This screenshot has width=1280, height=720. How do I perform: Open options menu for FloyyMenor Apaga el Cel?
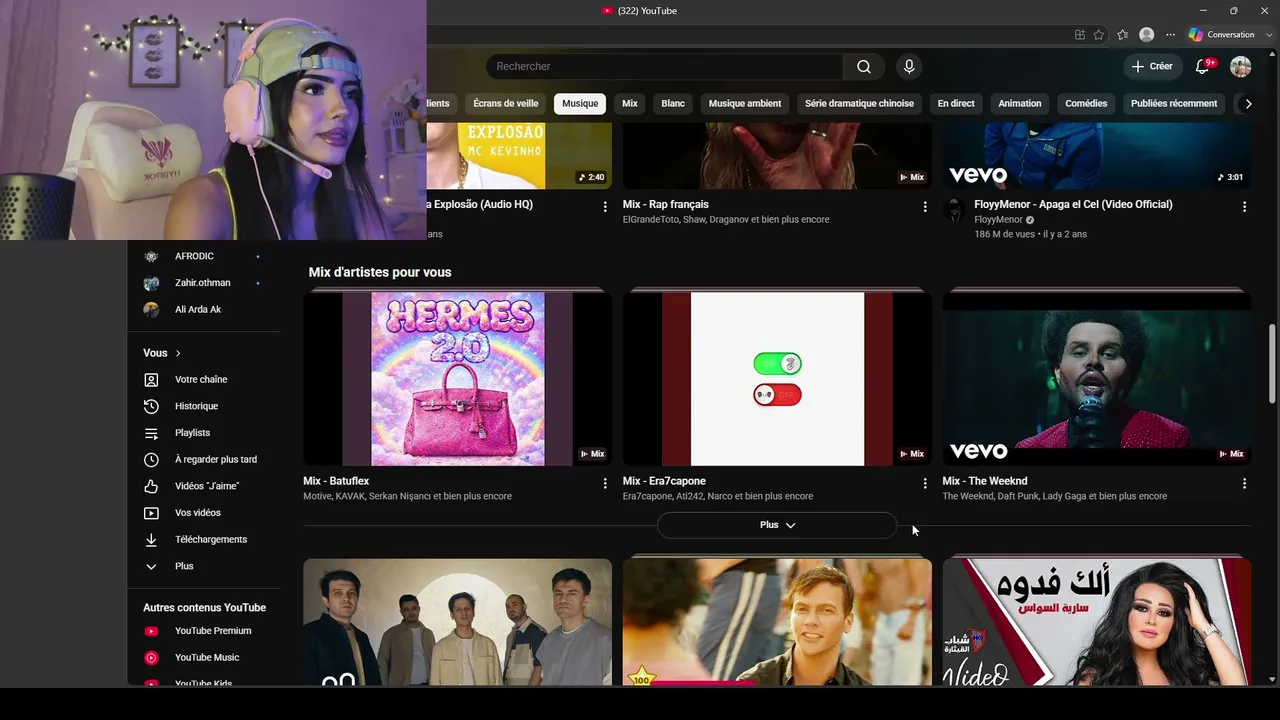1245,206
